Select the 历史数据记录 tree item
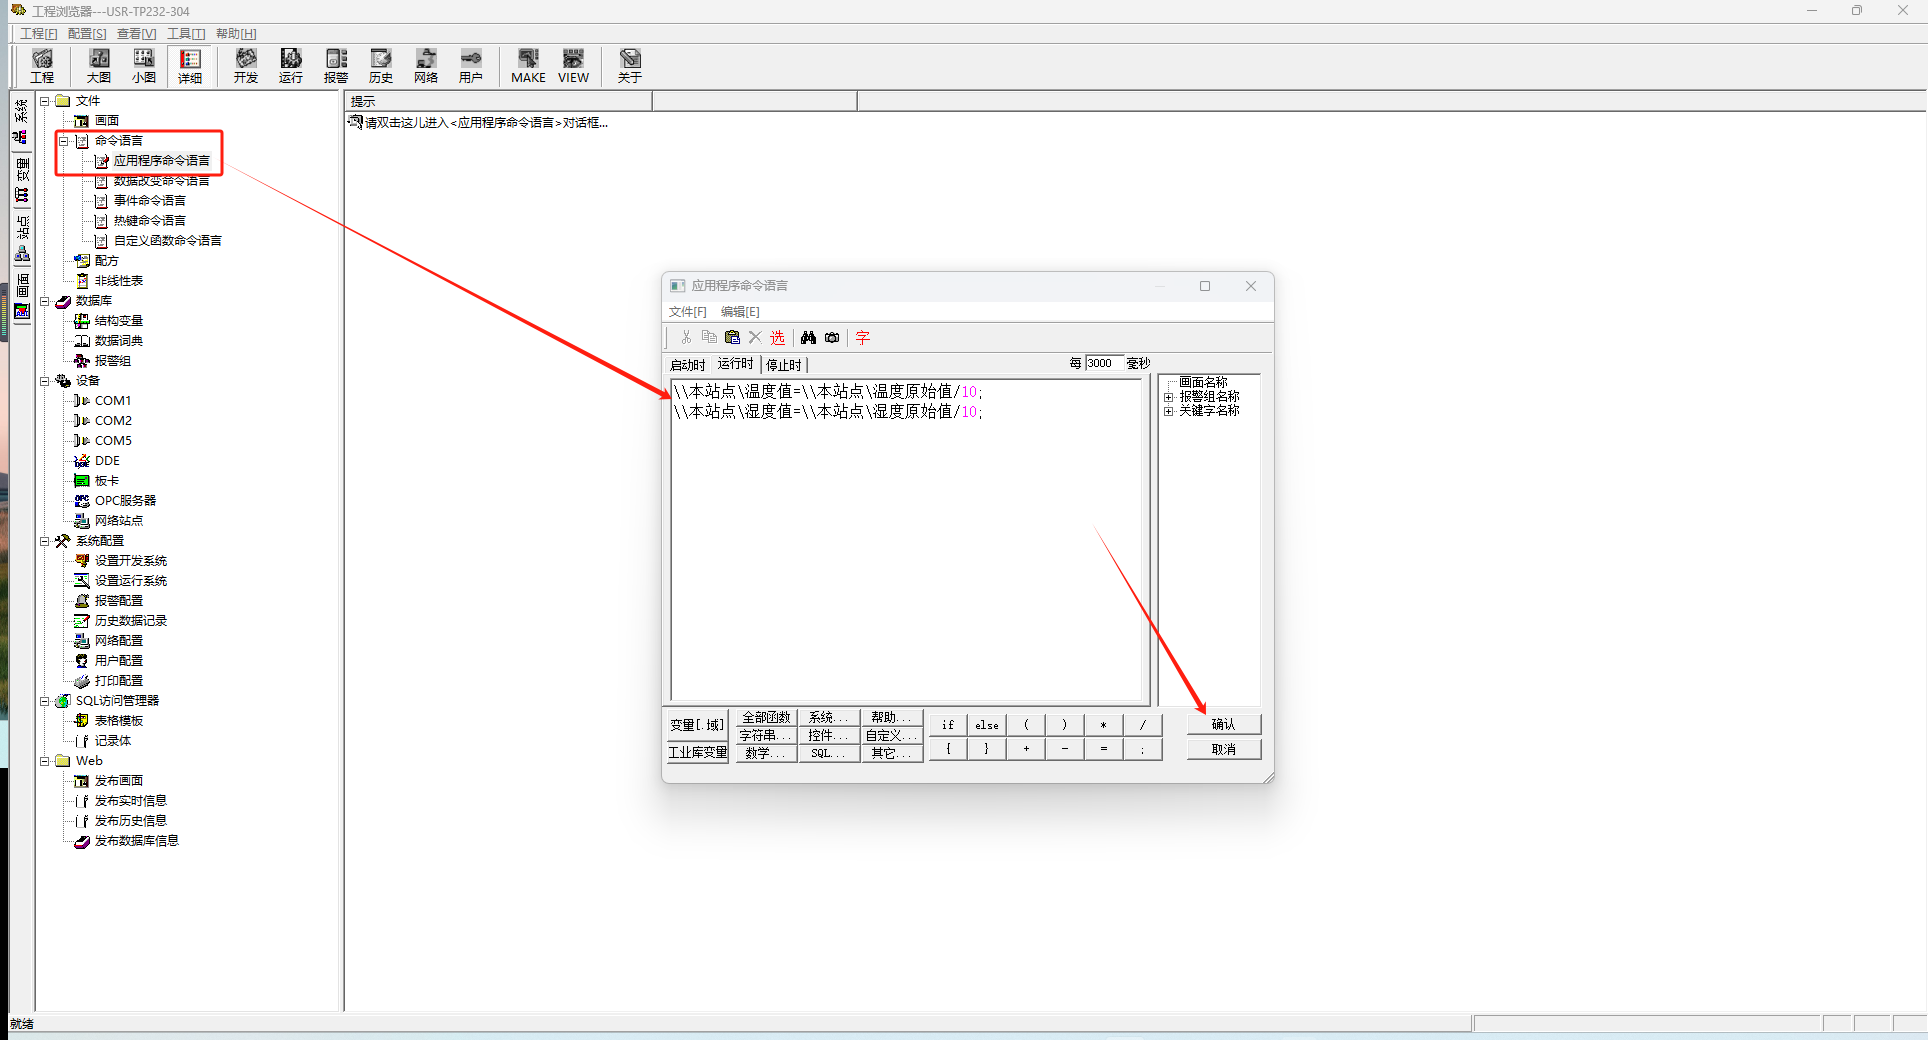 coord(131,621)
